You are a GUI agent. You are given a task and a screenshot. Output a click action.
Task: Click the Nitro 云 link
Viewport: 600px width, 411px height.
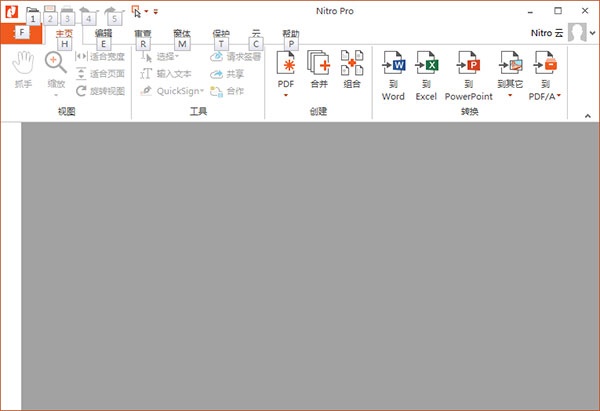tap(547, 33)
